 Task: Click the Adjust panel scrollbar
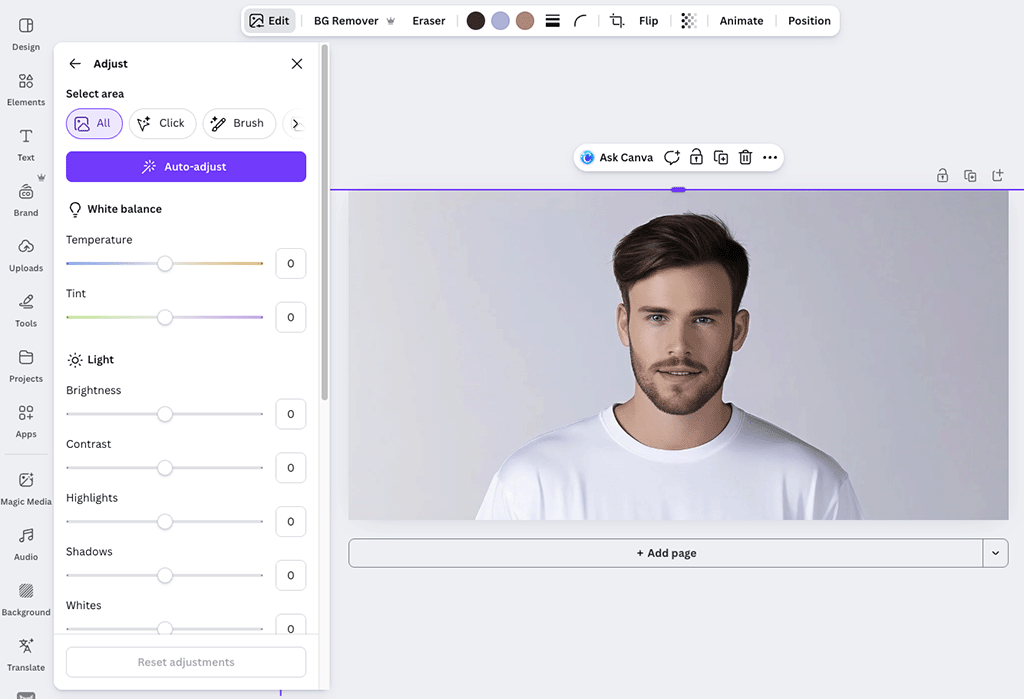[325, 222]
